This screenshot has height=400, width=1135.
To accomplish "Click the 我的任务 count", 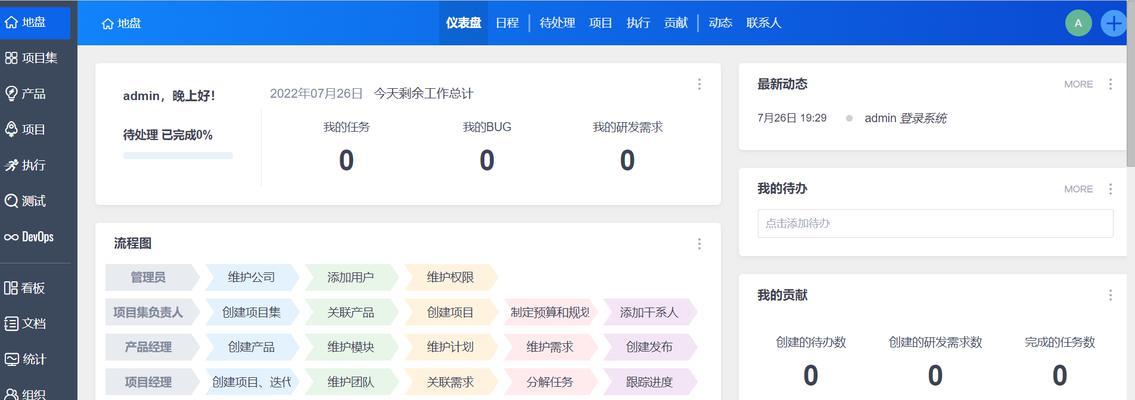I will 346,160.
